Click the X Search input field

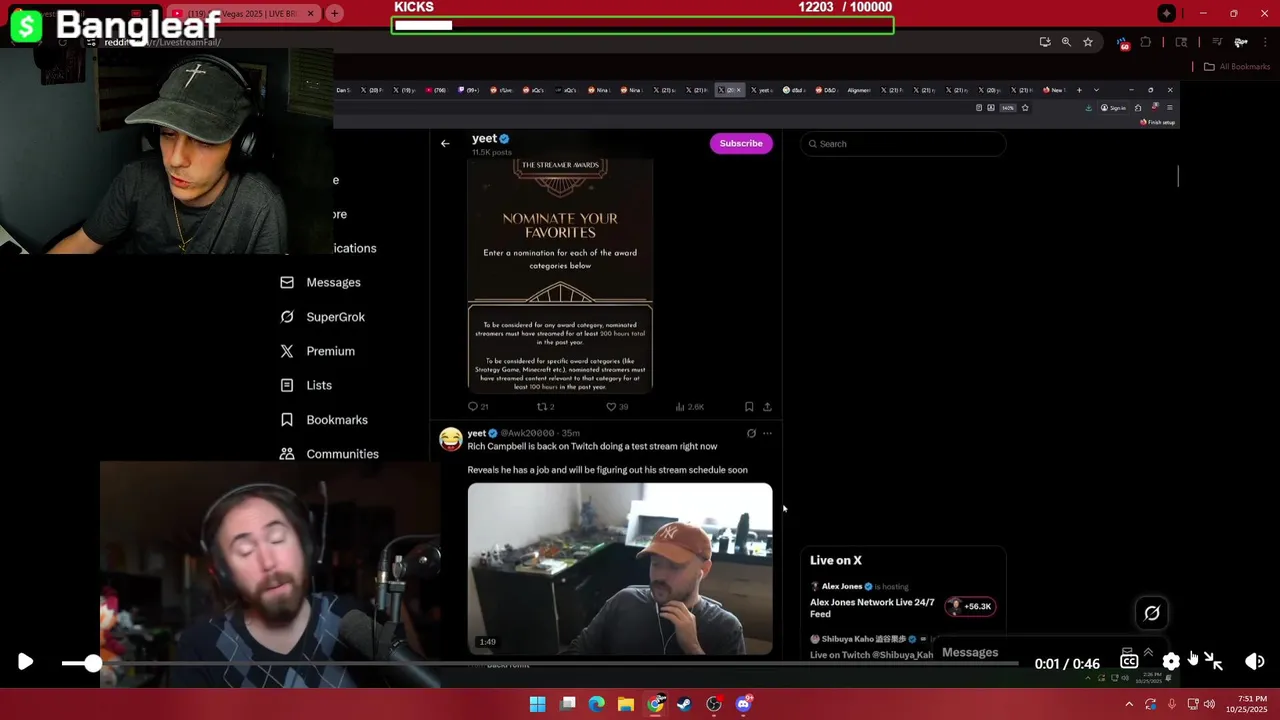[x=903, y=144]
